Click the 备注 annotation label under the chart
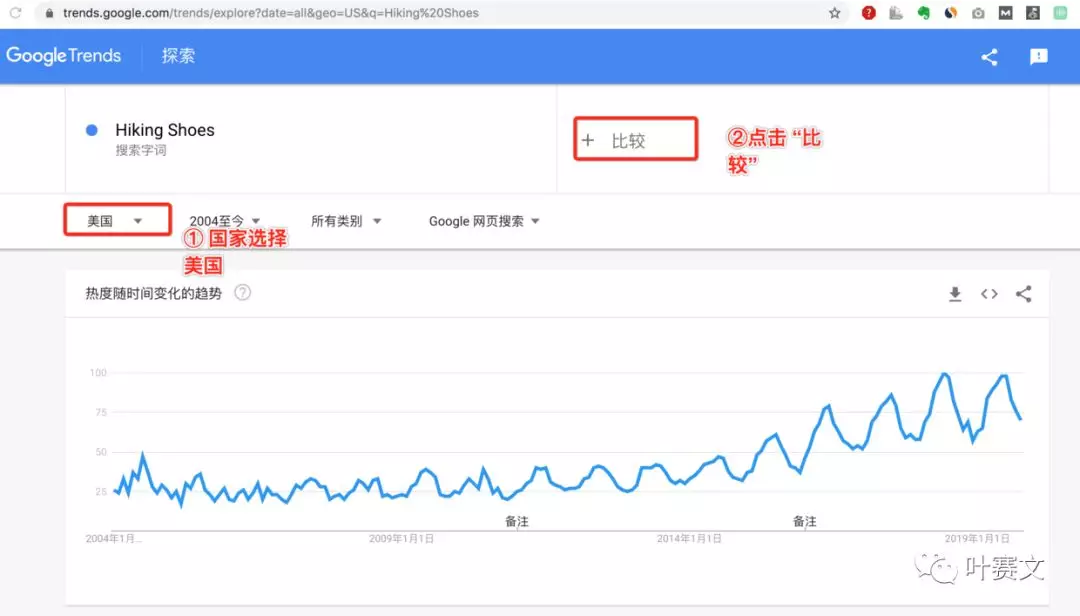This screenshot has width=1080, height=616. click(x=516, y=521)
